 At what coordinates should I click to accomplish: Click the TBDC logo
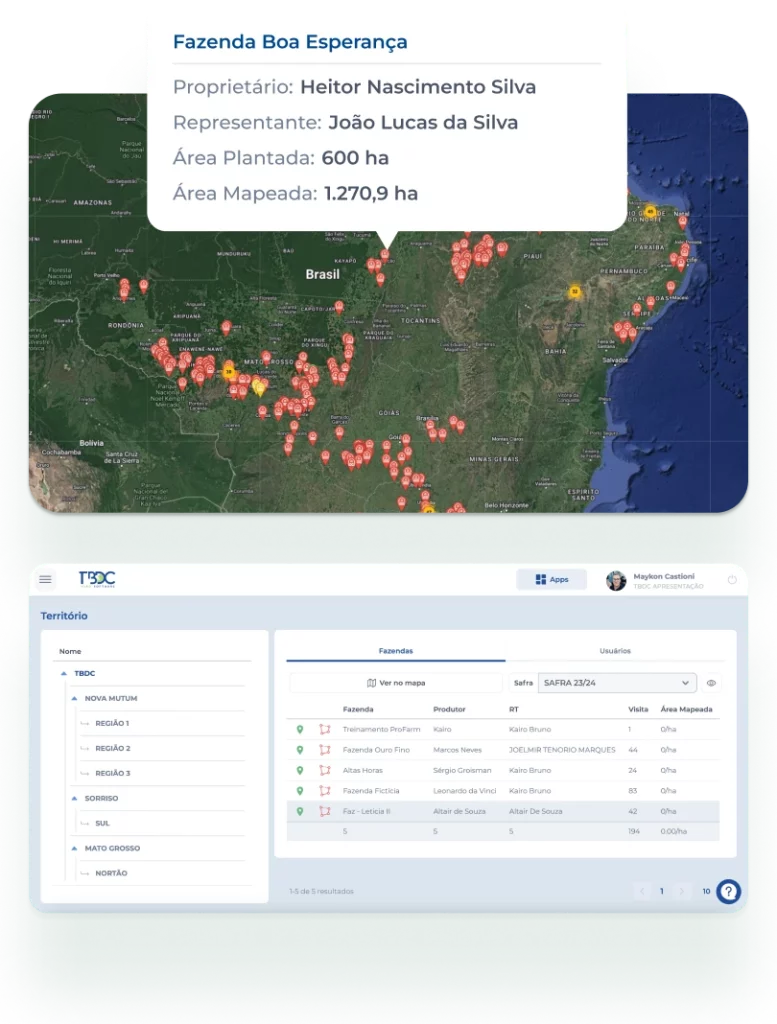(x=96, y=579)
